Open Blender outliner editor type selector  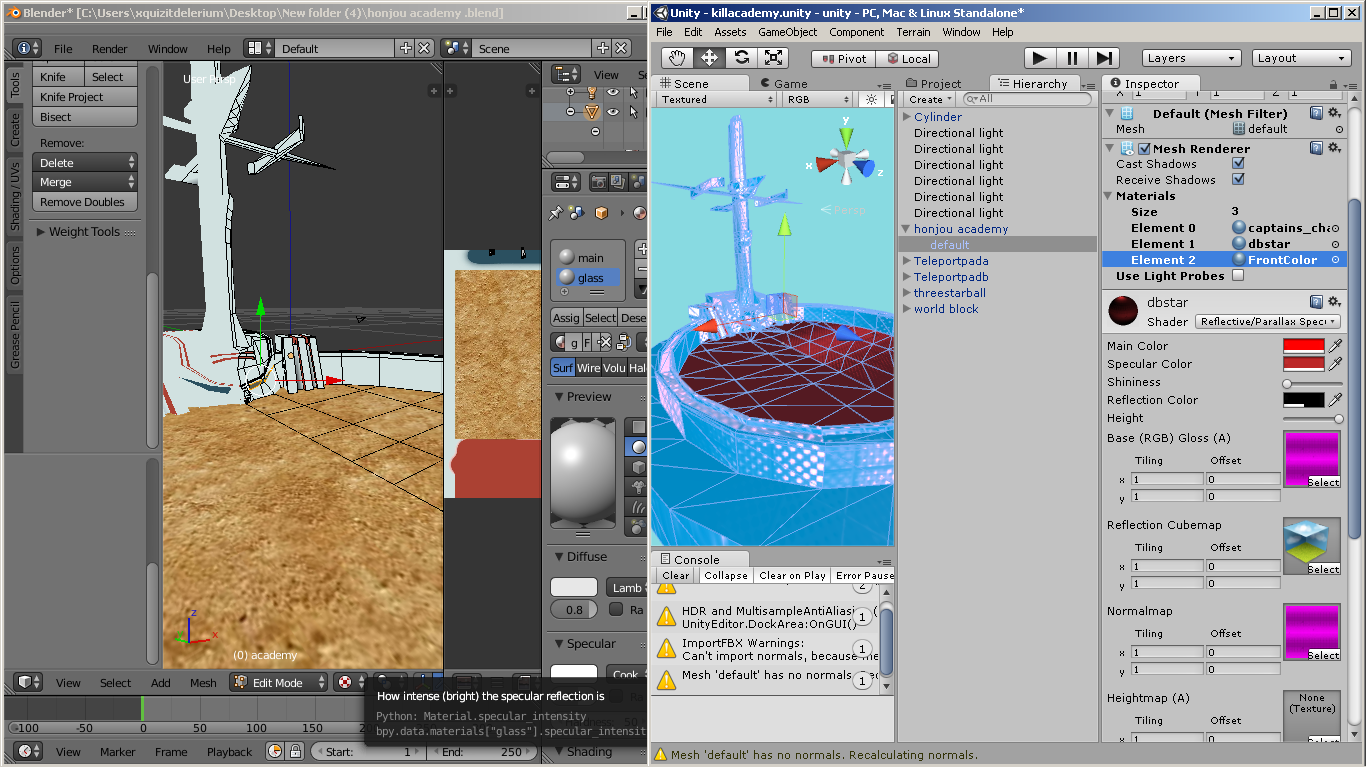coord(566,74)
